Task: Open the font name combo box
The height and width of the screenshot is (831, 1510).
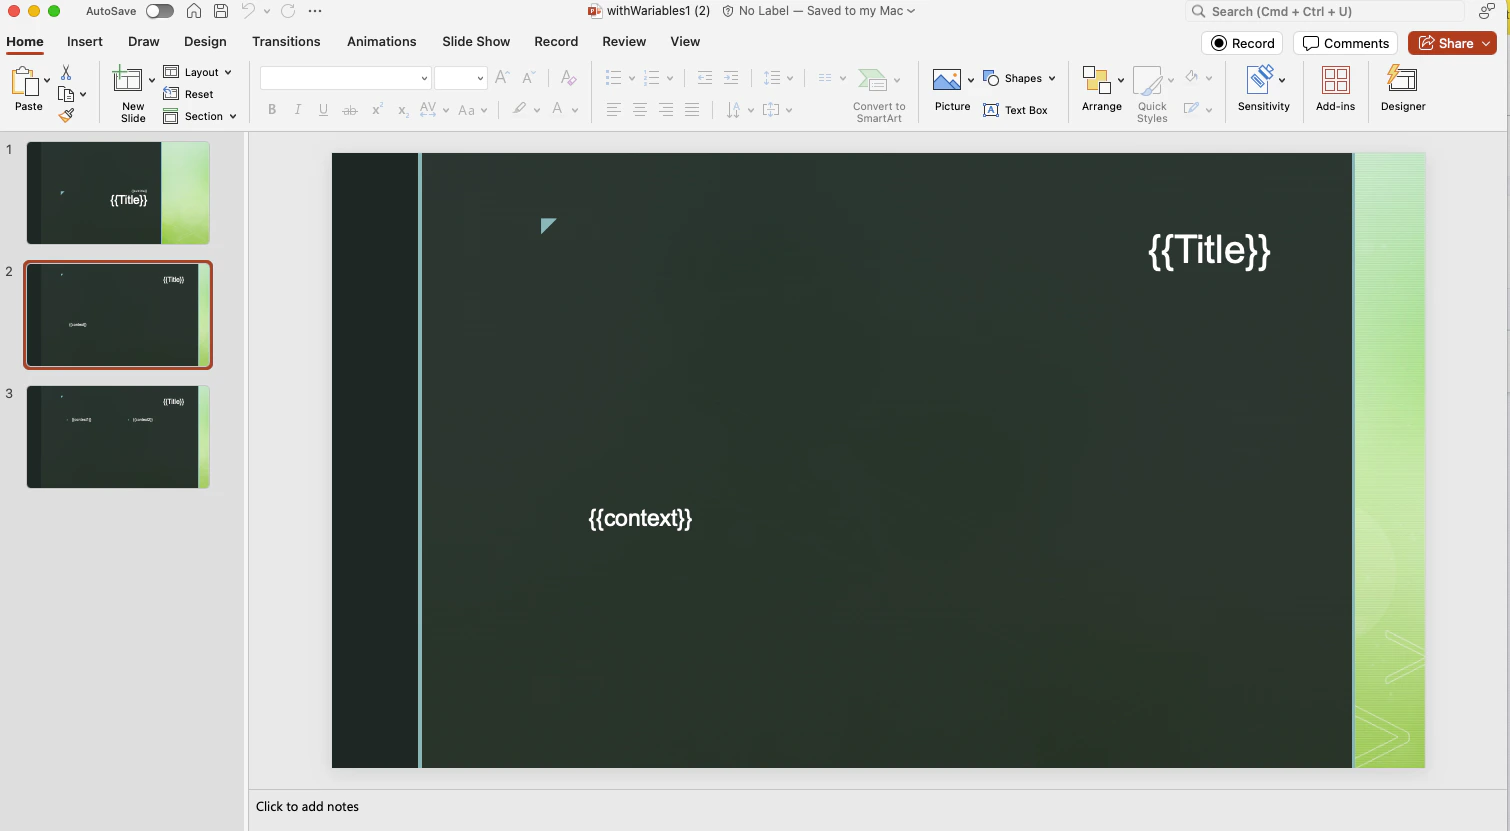Action: click(x=345, y=78)
